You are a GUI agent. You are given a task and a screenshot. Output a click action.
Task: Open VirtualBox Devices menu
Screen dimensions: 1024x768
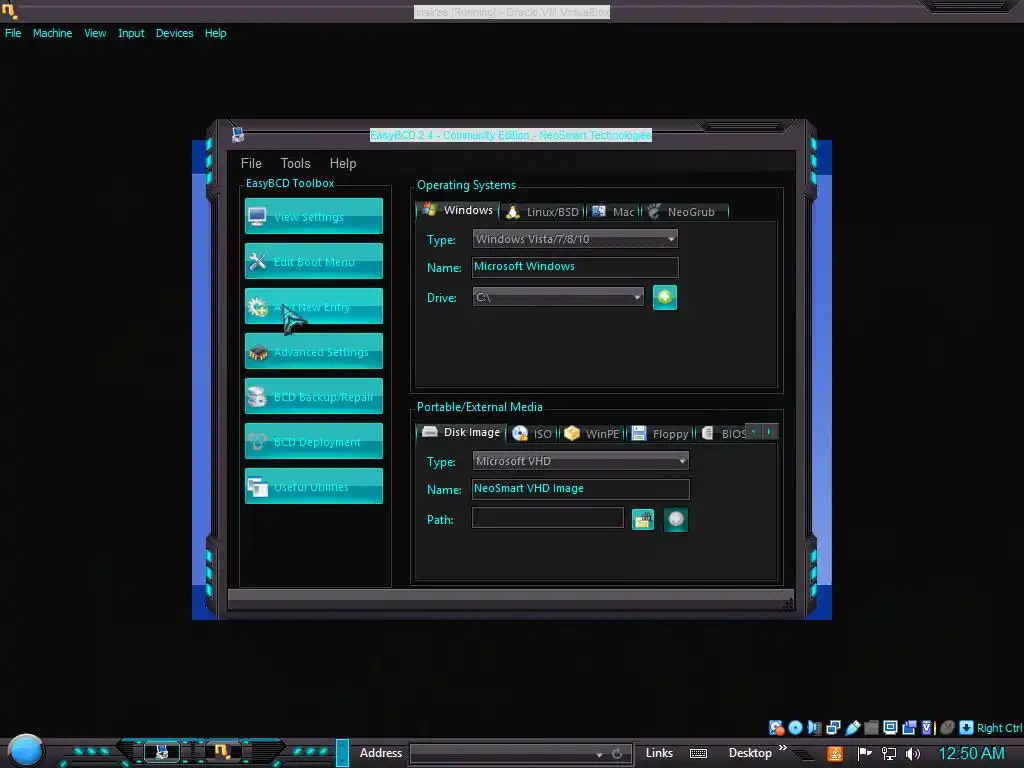pos(174,33)
